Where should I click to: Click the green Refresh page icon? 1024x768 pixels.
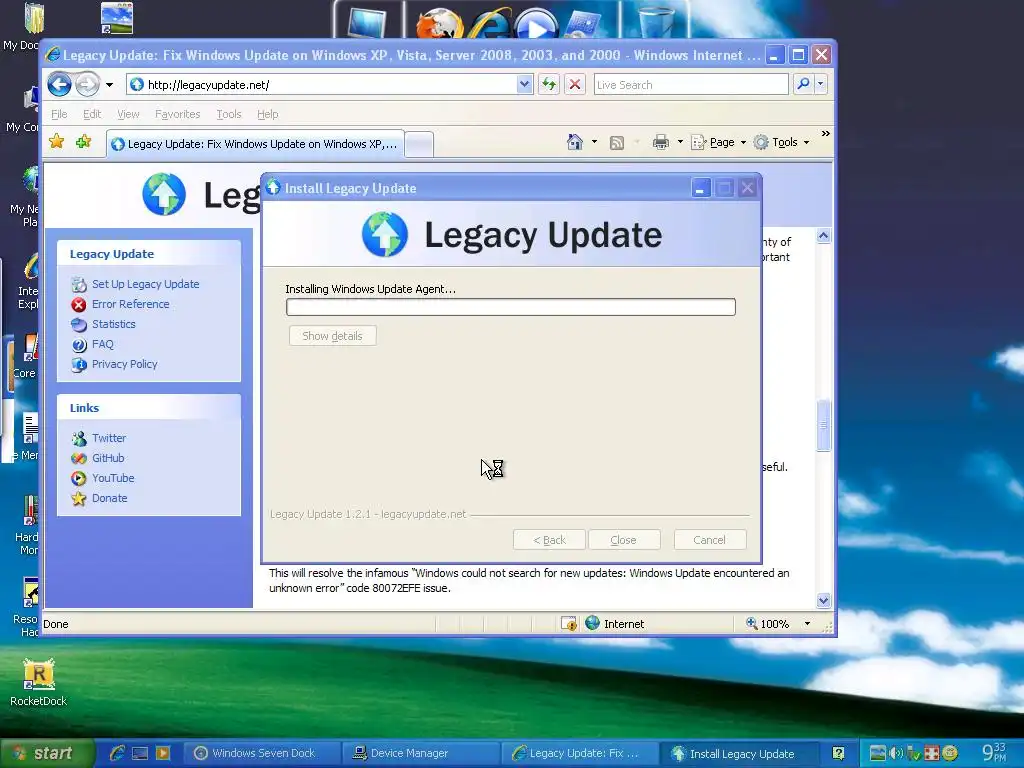(549, 84)
